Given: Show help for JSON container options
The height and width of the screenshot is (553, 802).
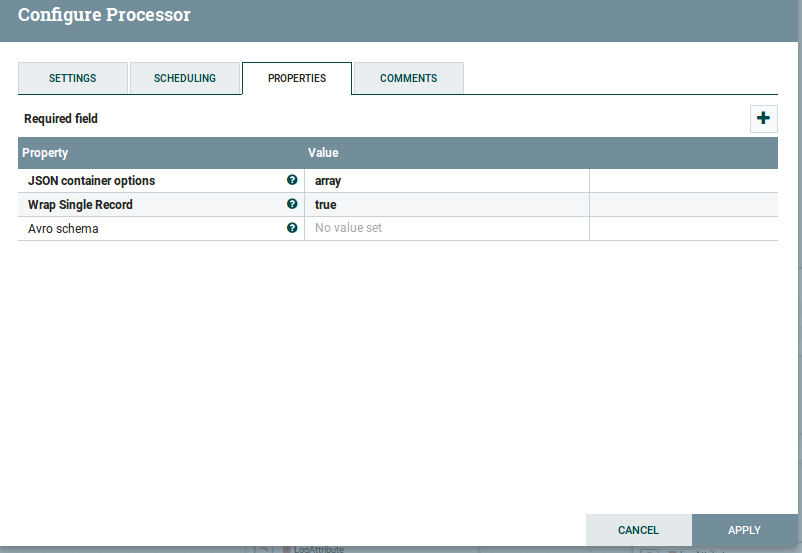Looking at the screenshot, I should coord(292,180).
